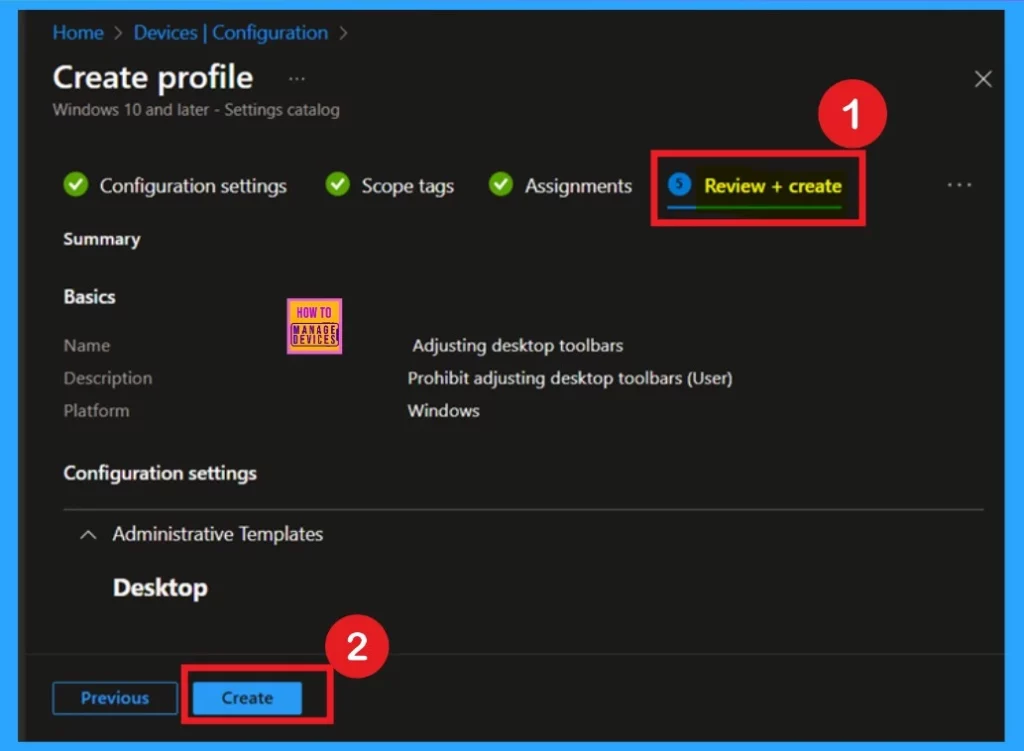Click the Assignments green checkmark icon

click(501, 185)
